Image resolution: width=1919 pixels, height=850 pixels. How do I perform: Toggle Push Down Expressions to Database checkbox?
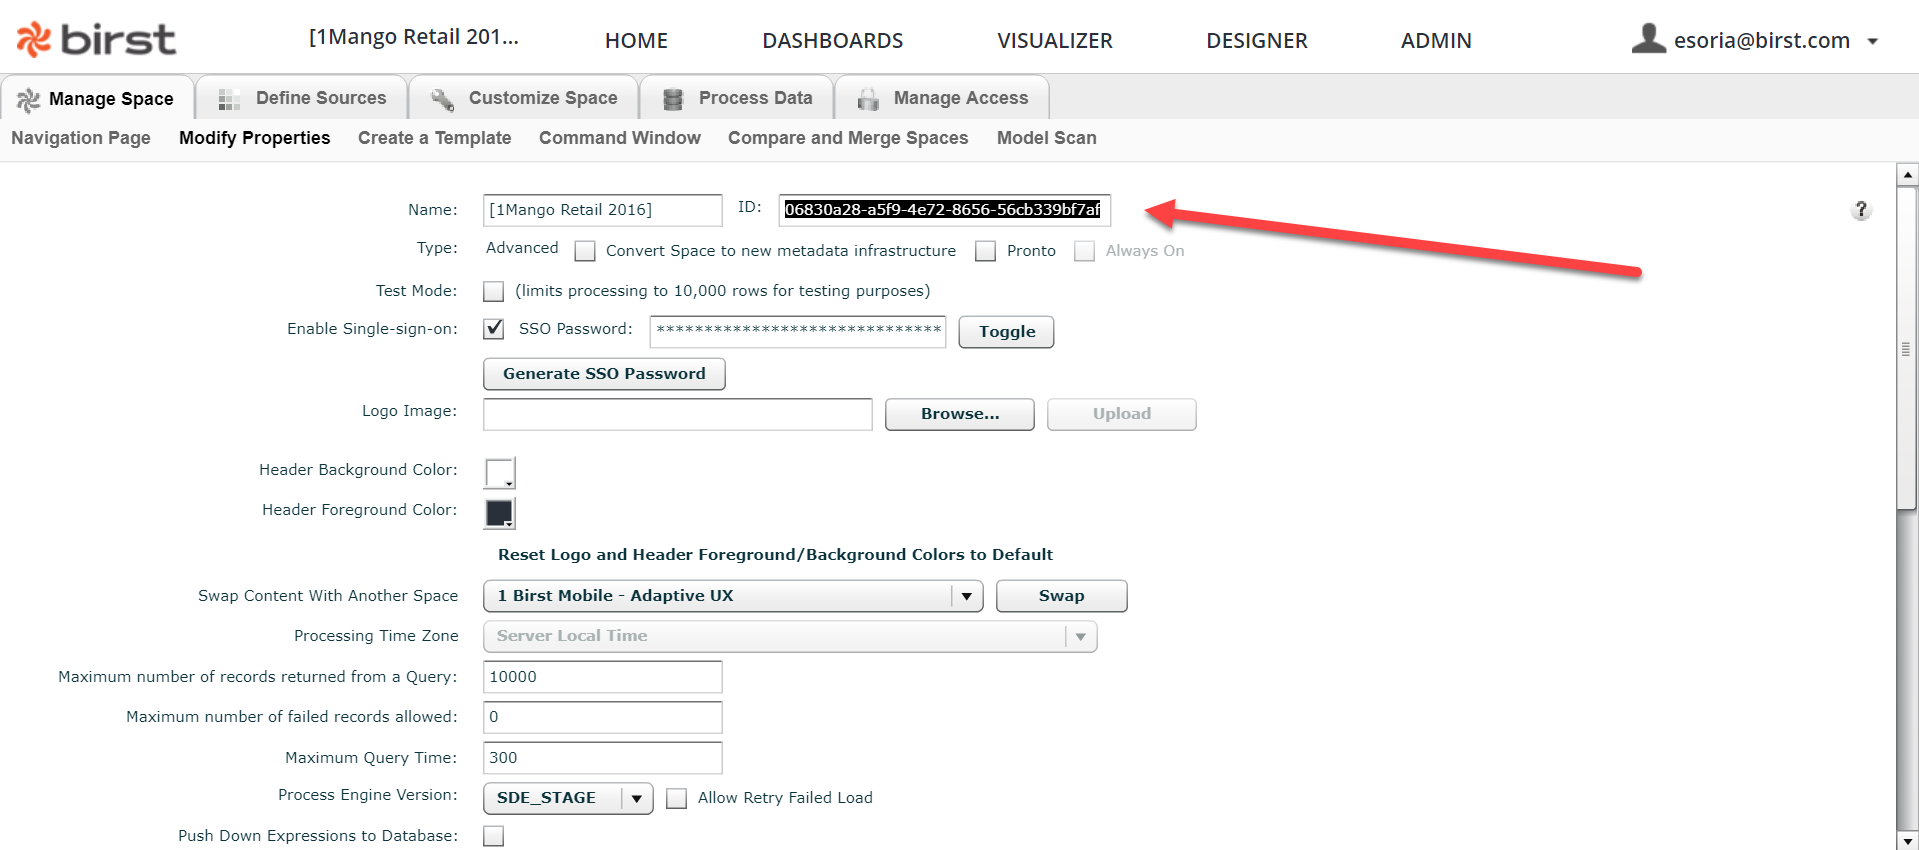pyautogui.click(x=493, y=836)
